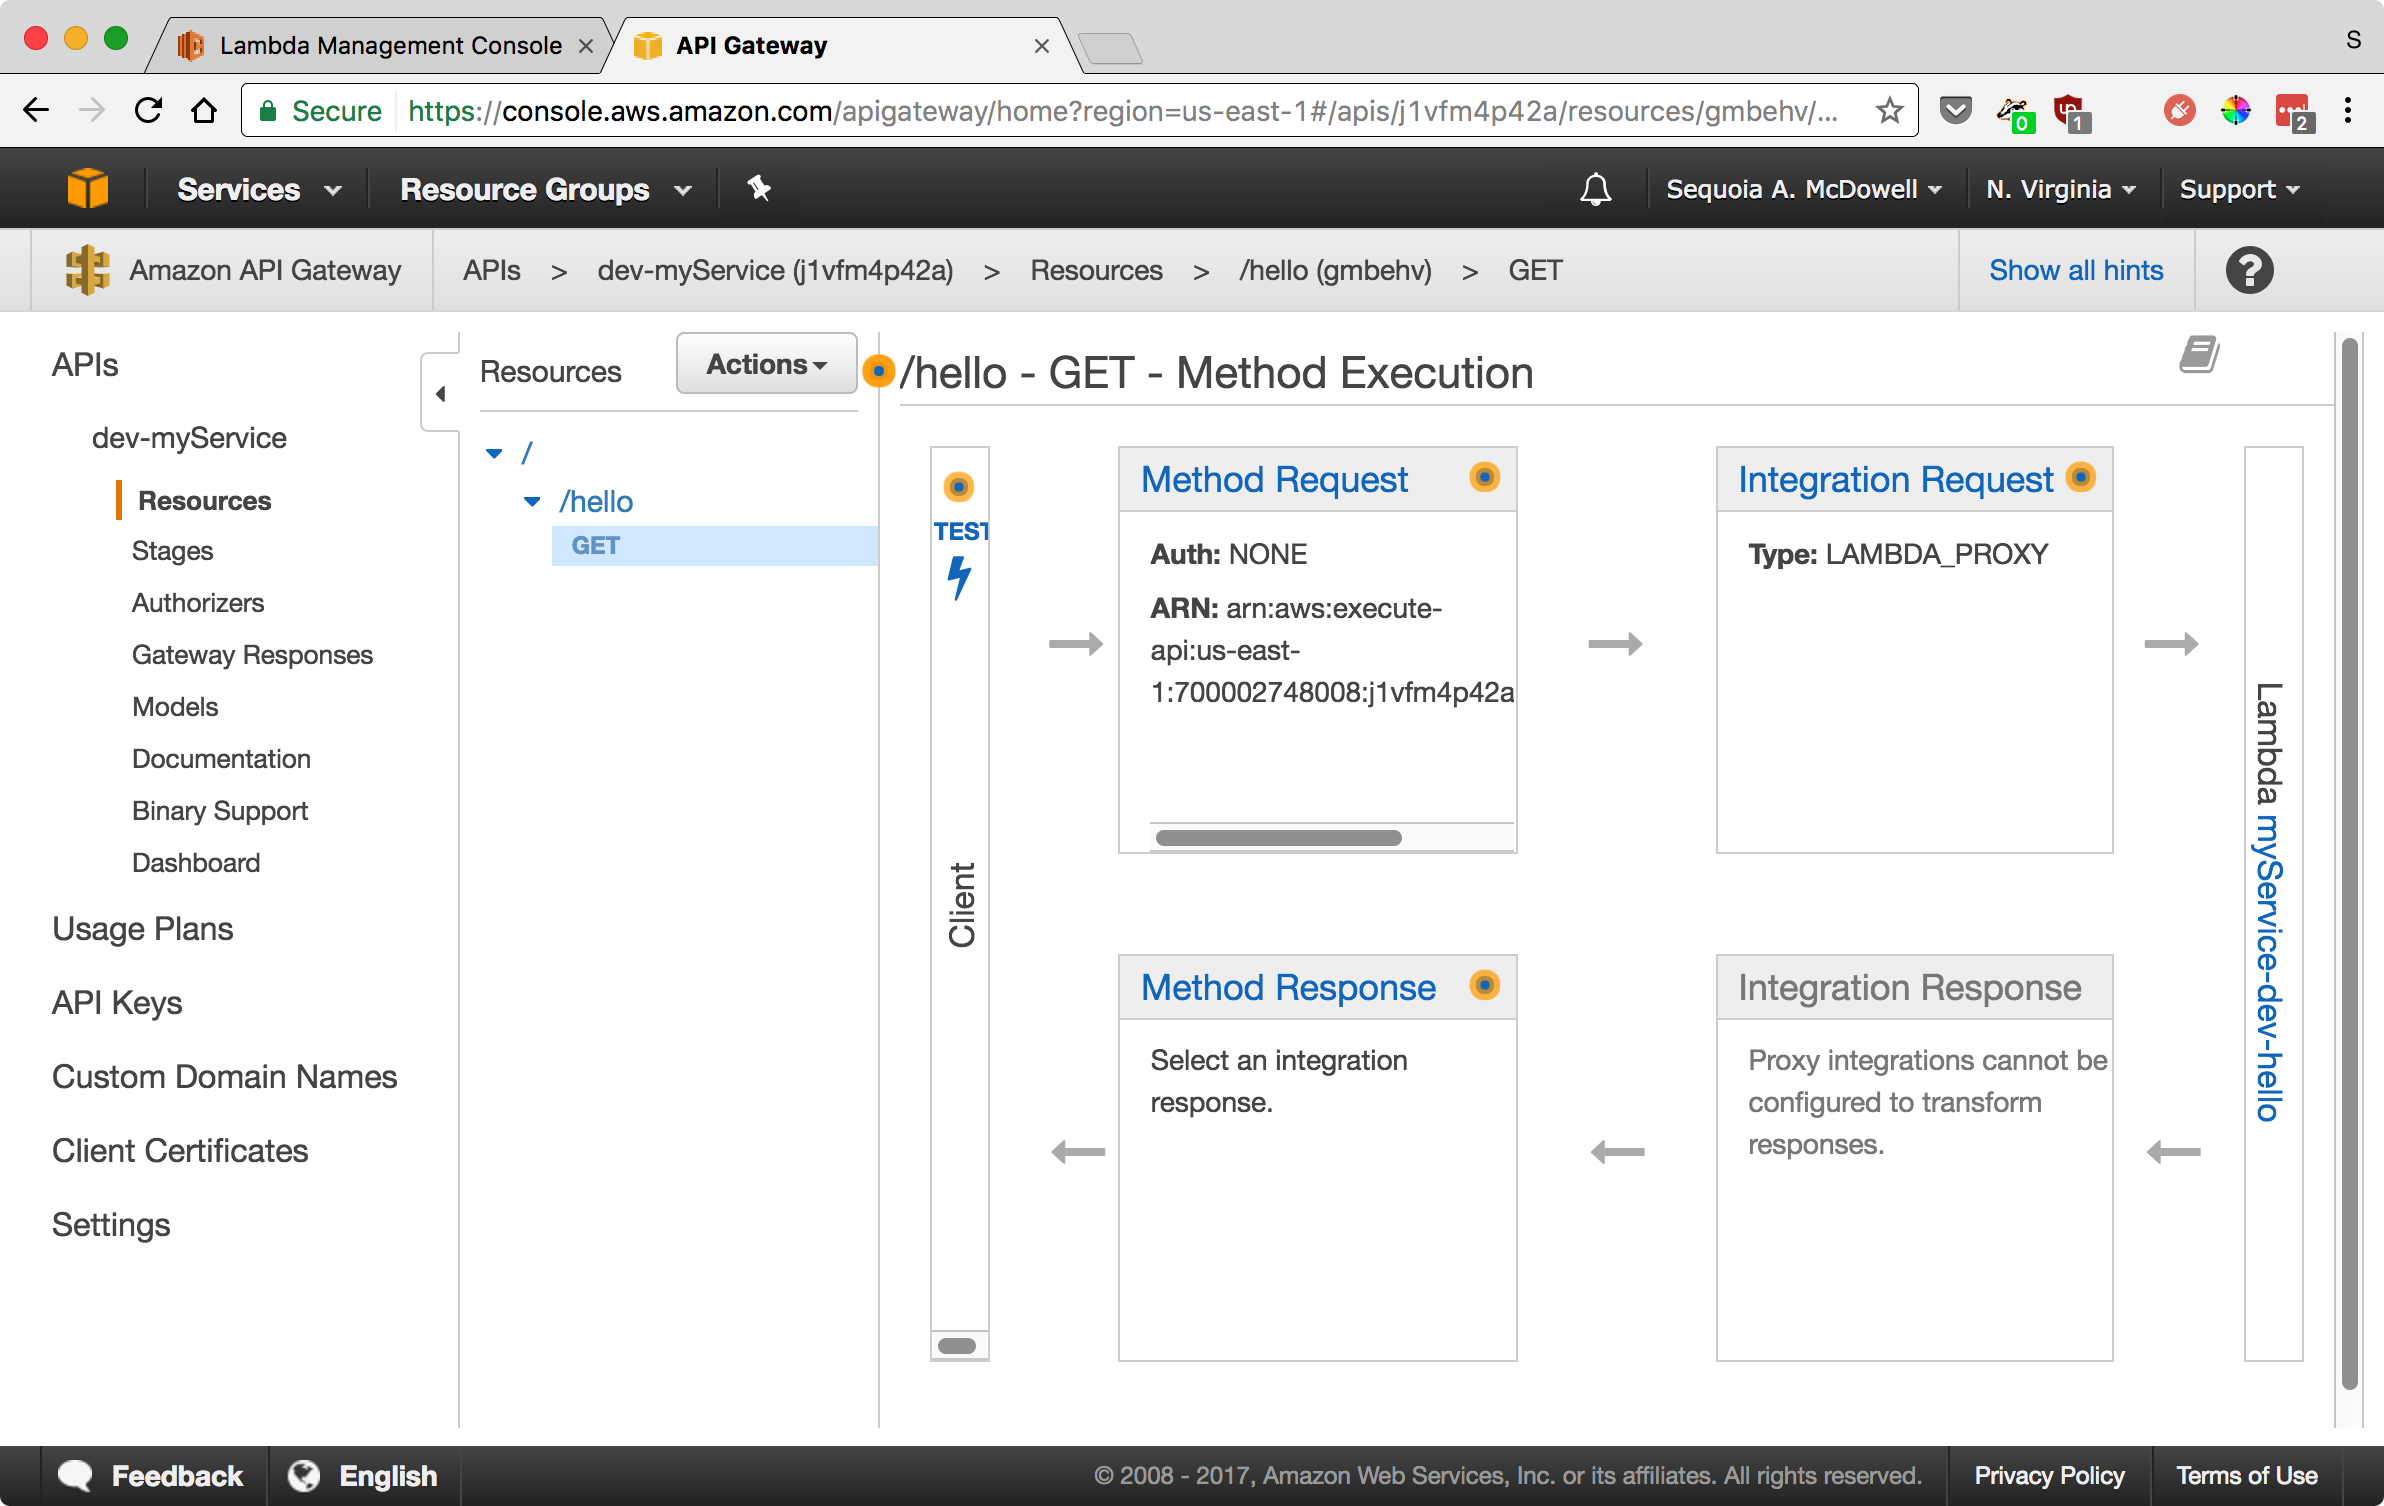Click the TEST lightning bolt icon
This screenshot has width=2384, height=1506.
pyautogui.click(x=959, y=577)
